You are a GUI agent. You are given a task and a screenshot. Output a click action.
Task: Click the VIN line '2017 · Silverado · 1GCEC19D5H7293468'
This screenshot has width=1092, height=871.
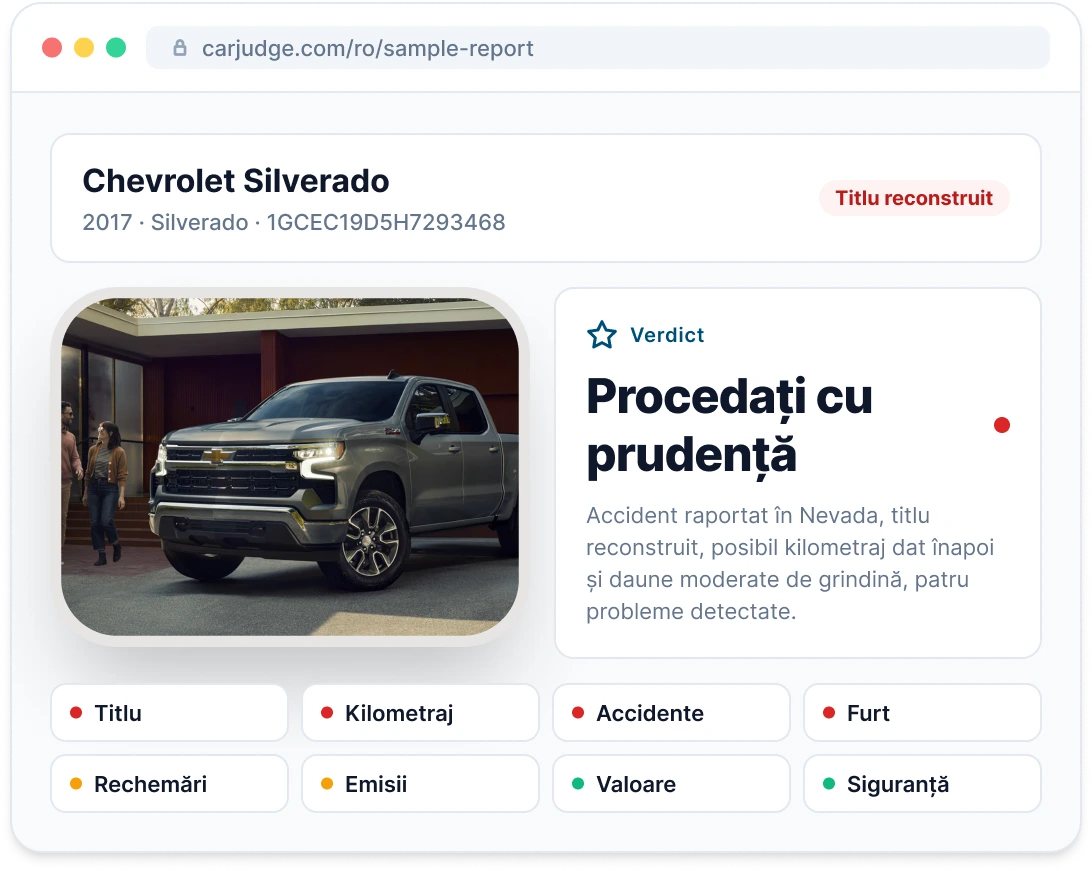[x=293, y=222]
